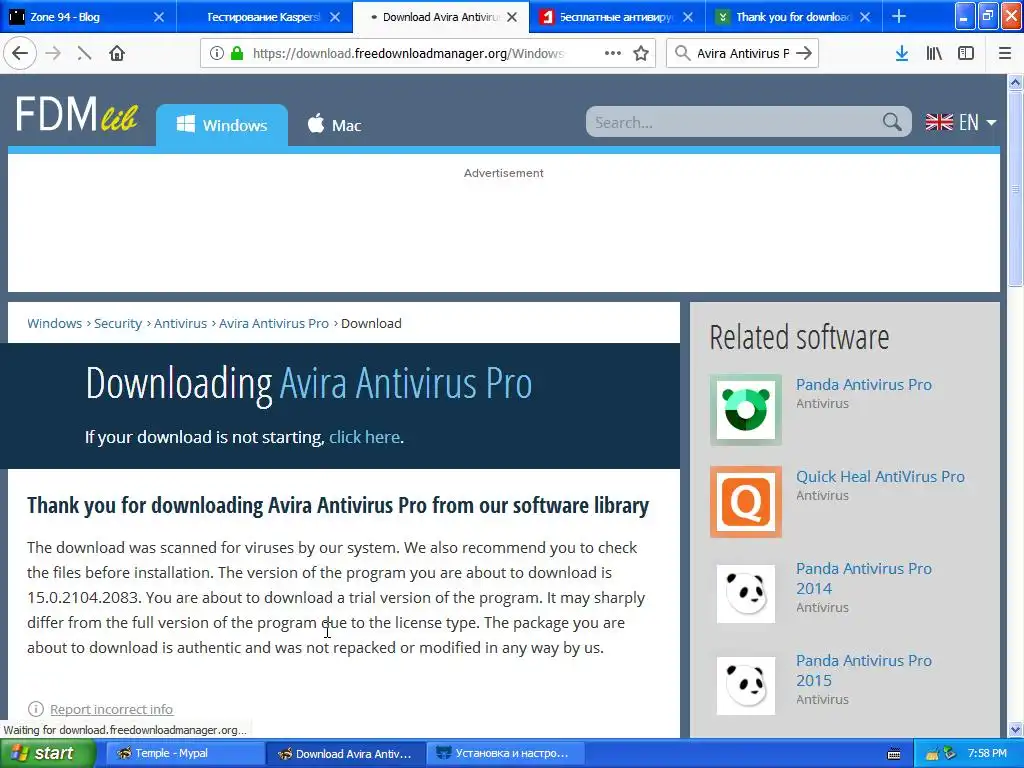Open the Avira Antivirus Pro breadcrumb
The height and width of the screenshot is (768, 1024).
(x=274, y=324)
